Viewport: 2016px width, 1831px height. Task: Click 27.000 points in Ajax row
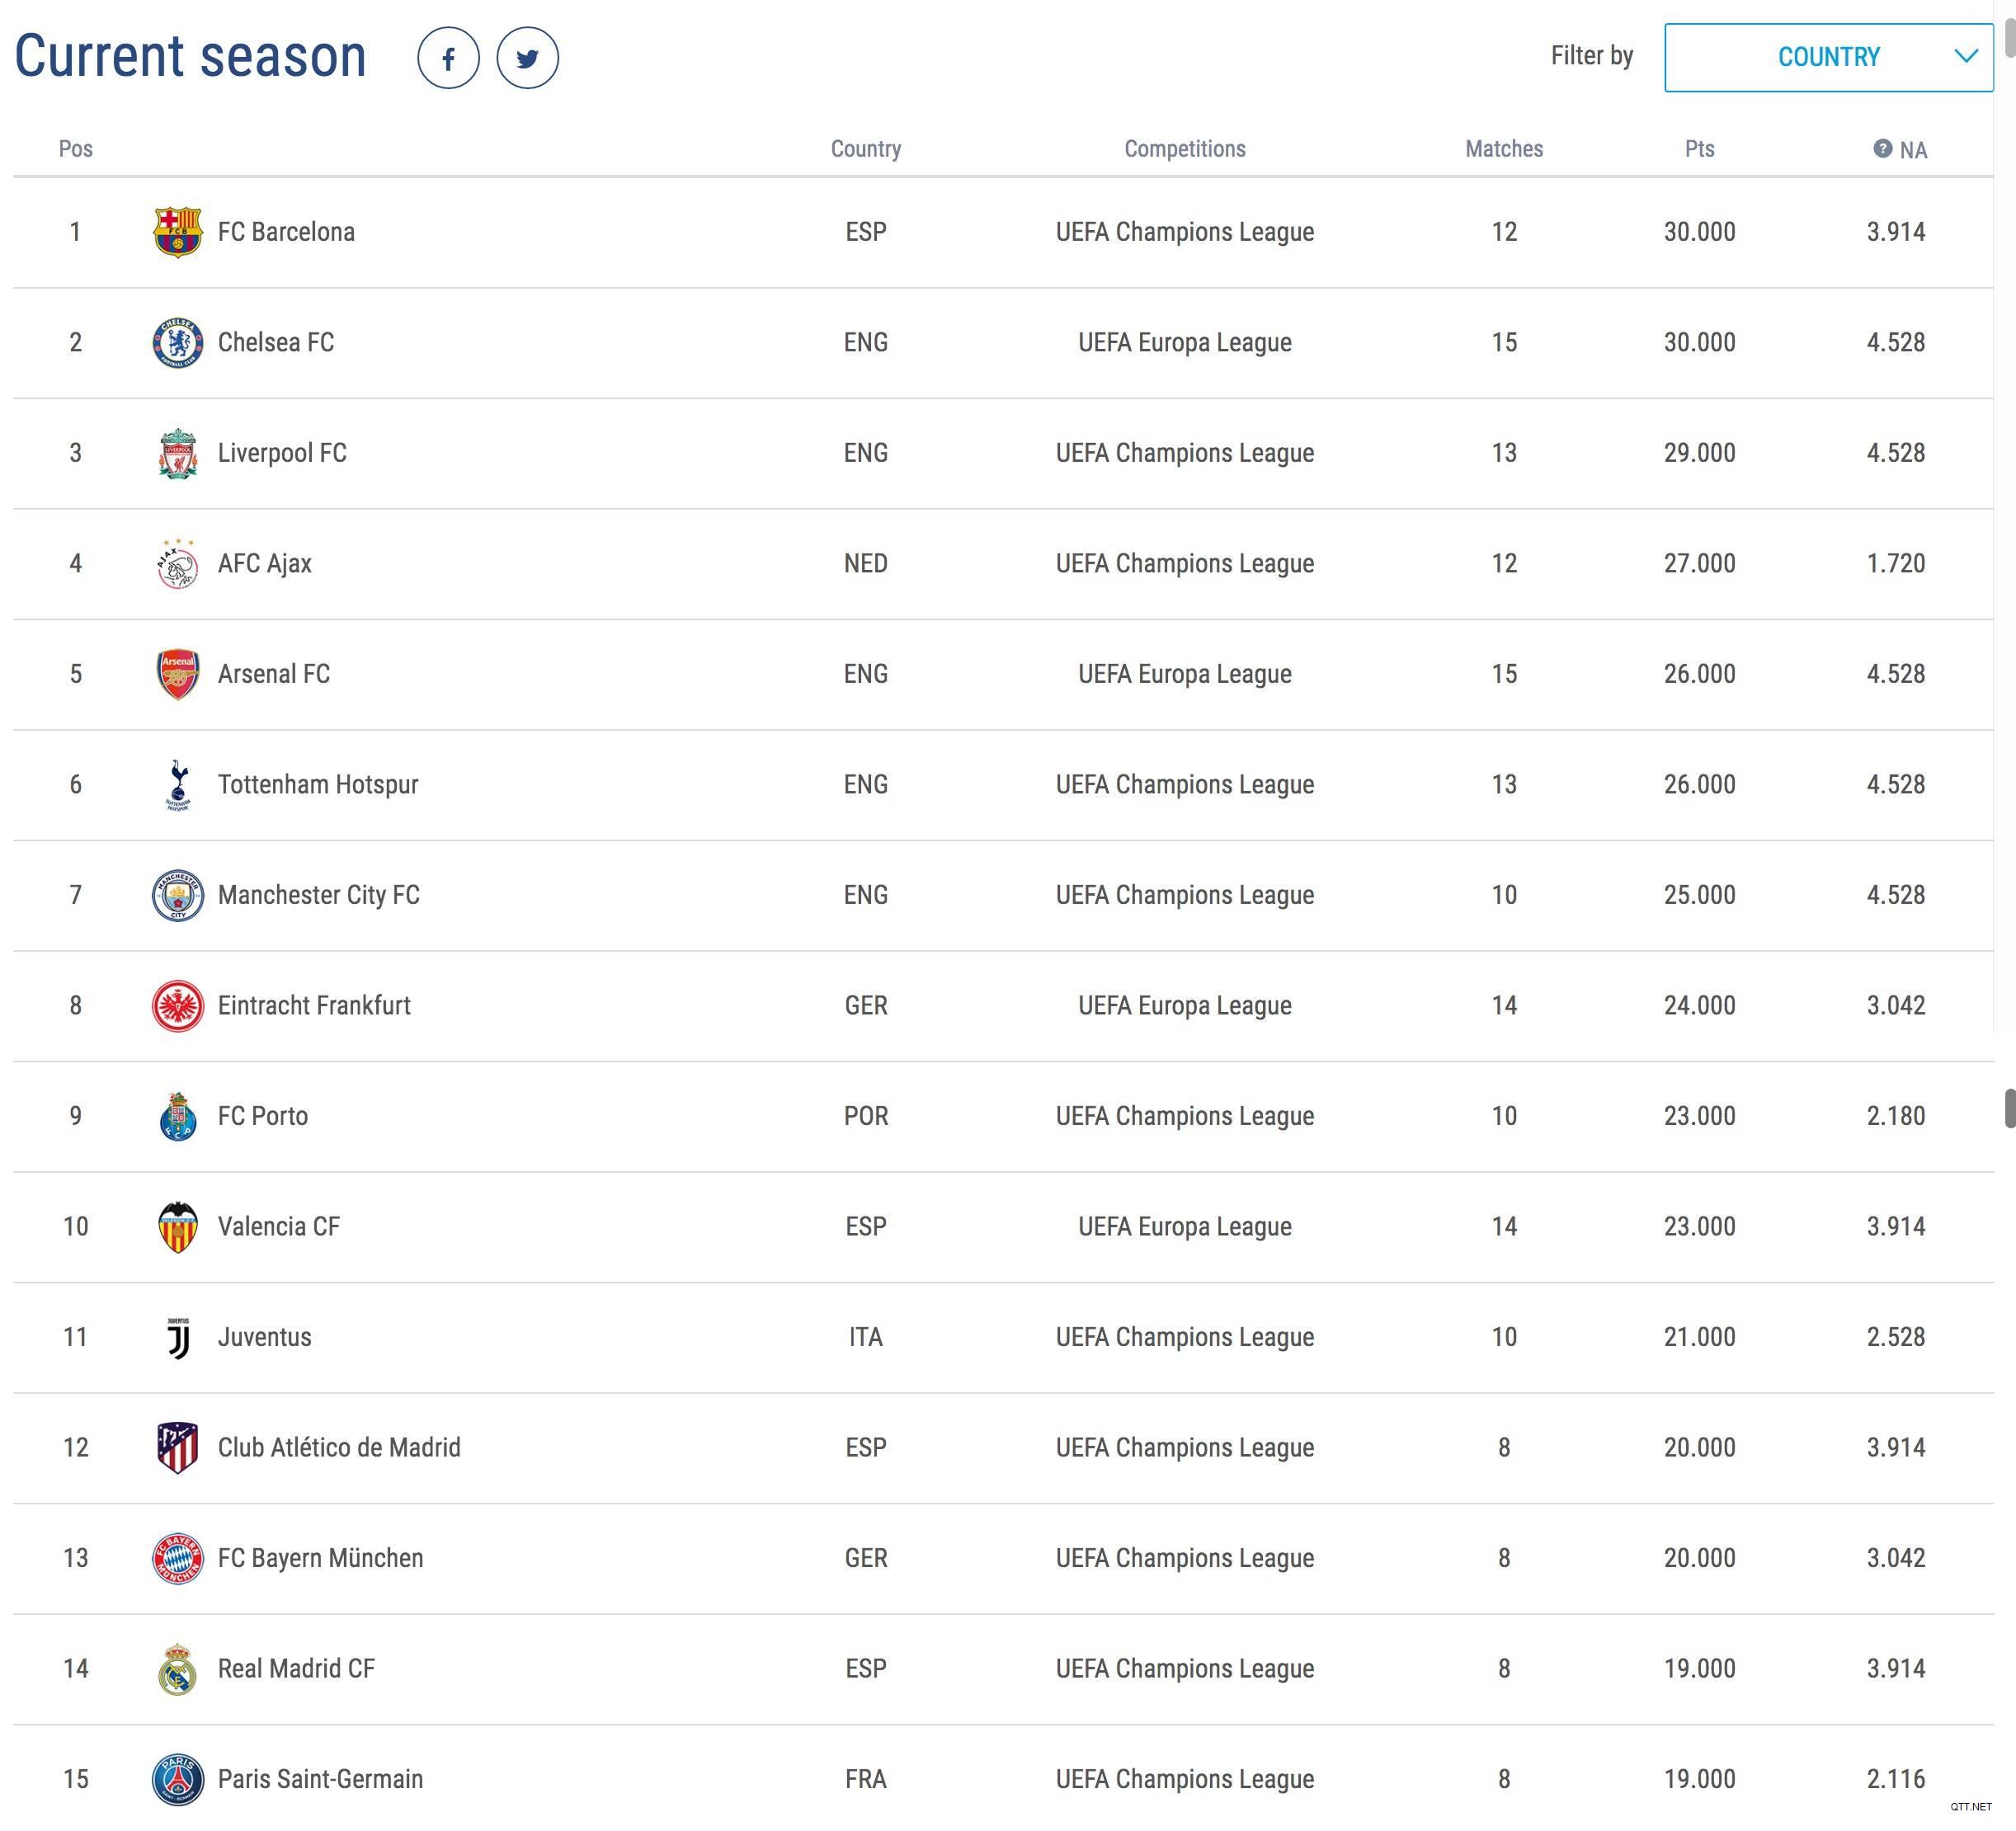(x=1699, y=564)
